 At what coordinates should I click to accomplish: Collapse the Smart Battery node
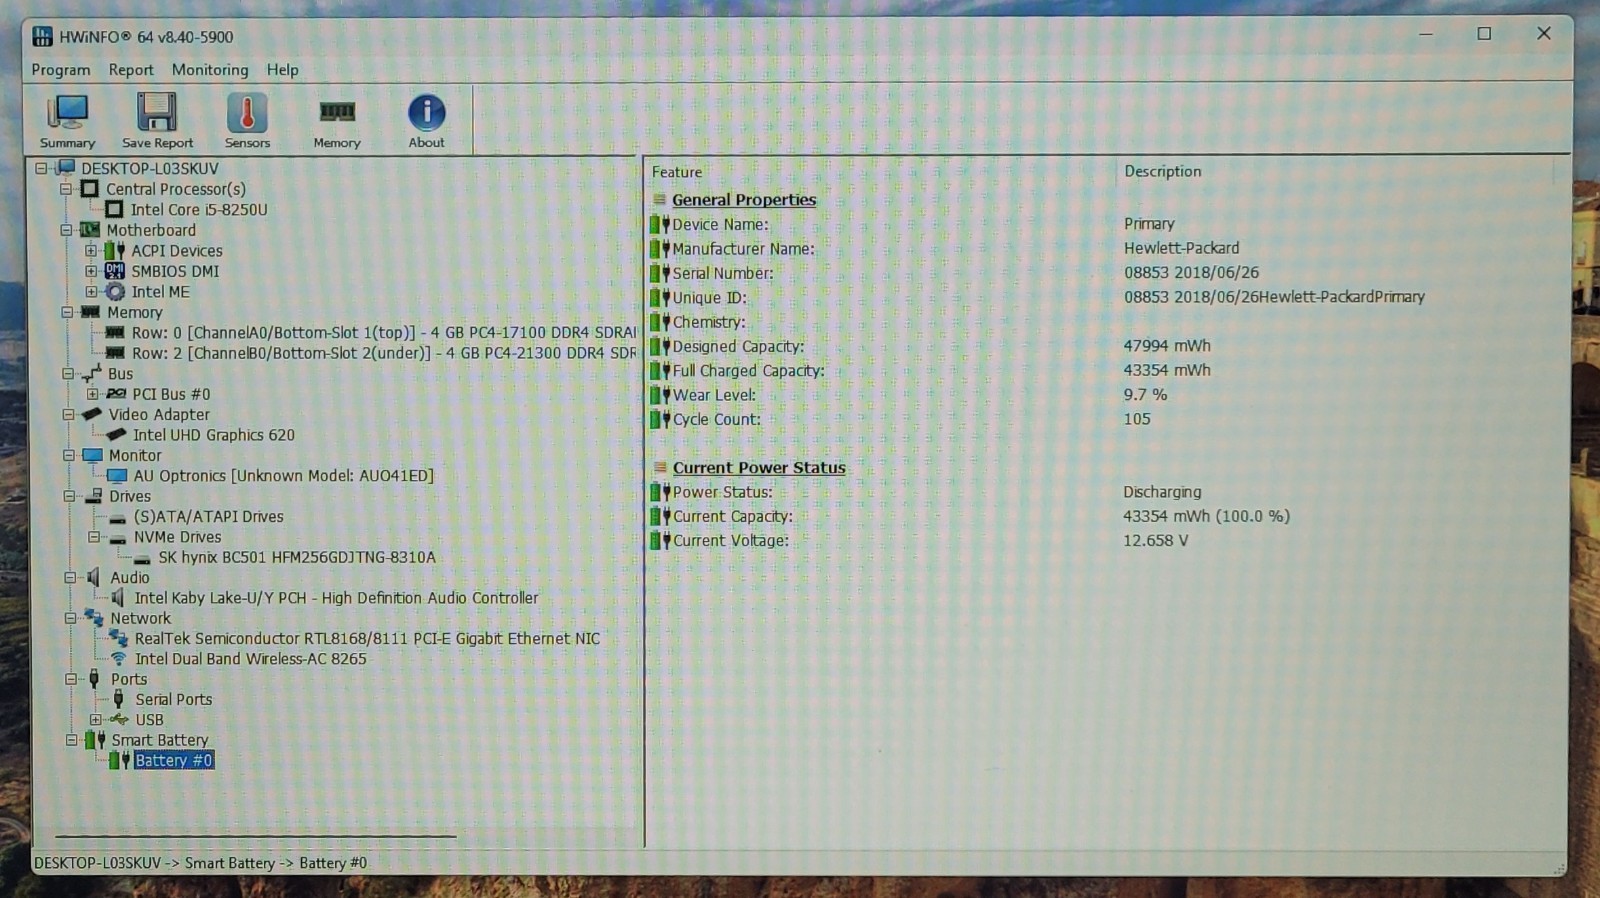[71, 740]
